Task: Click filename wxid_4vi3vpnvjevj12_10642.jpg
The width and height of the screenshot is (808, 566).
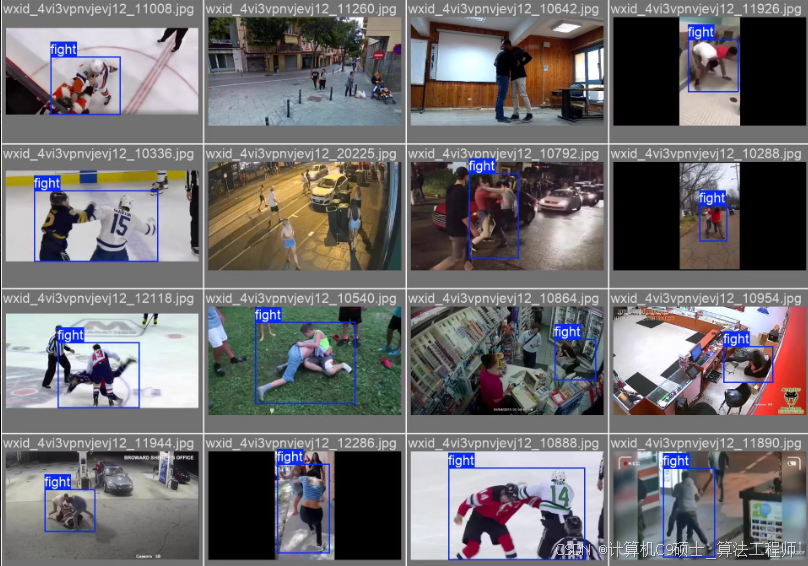Action: 503,9
